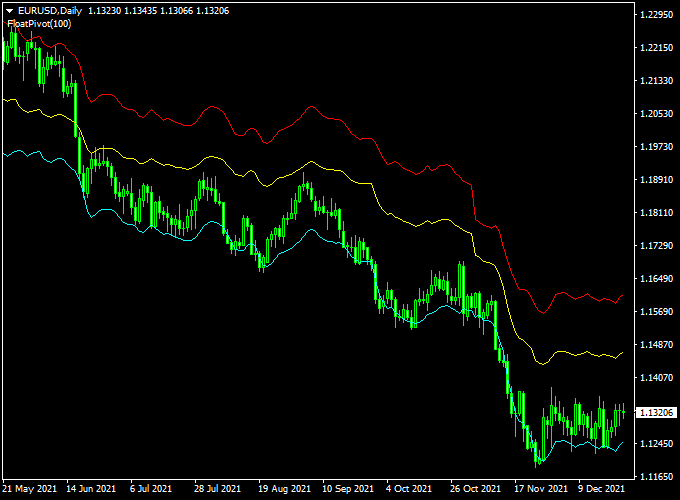Screen dimensions: 680x500
Task: Click the 10 Sep 2021 date label
Action: 348,489
